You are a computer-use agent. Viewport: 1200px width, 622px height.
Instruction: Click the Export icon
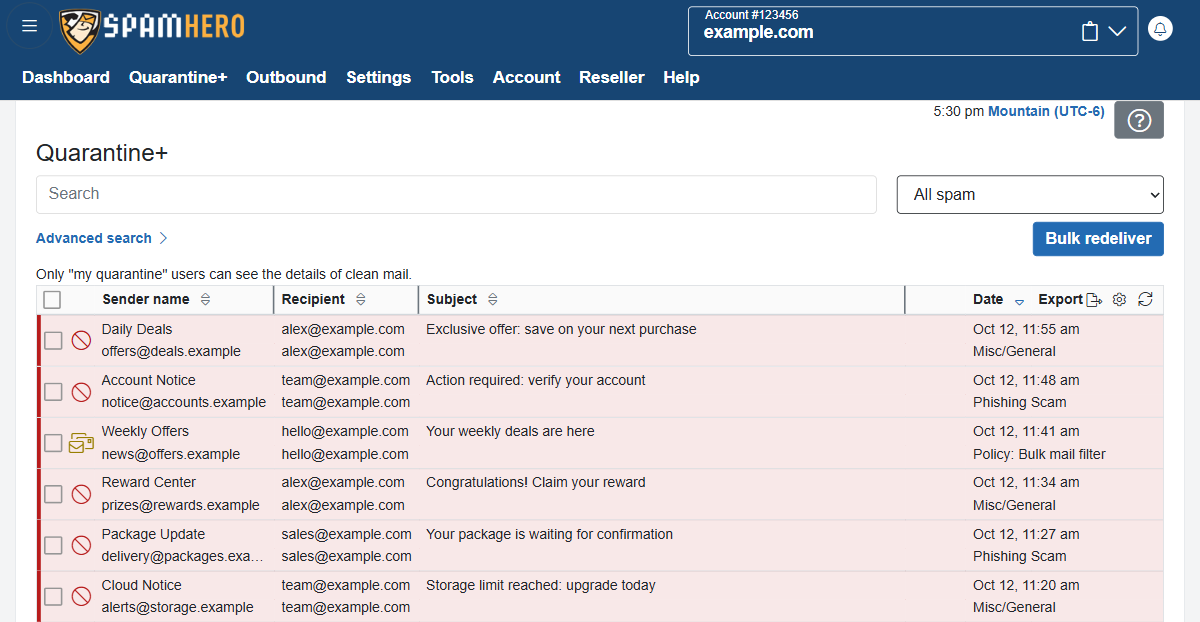coord(1094,299)
